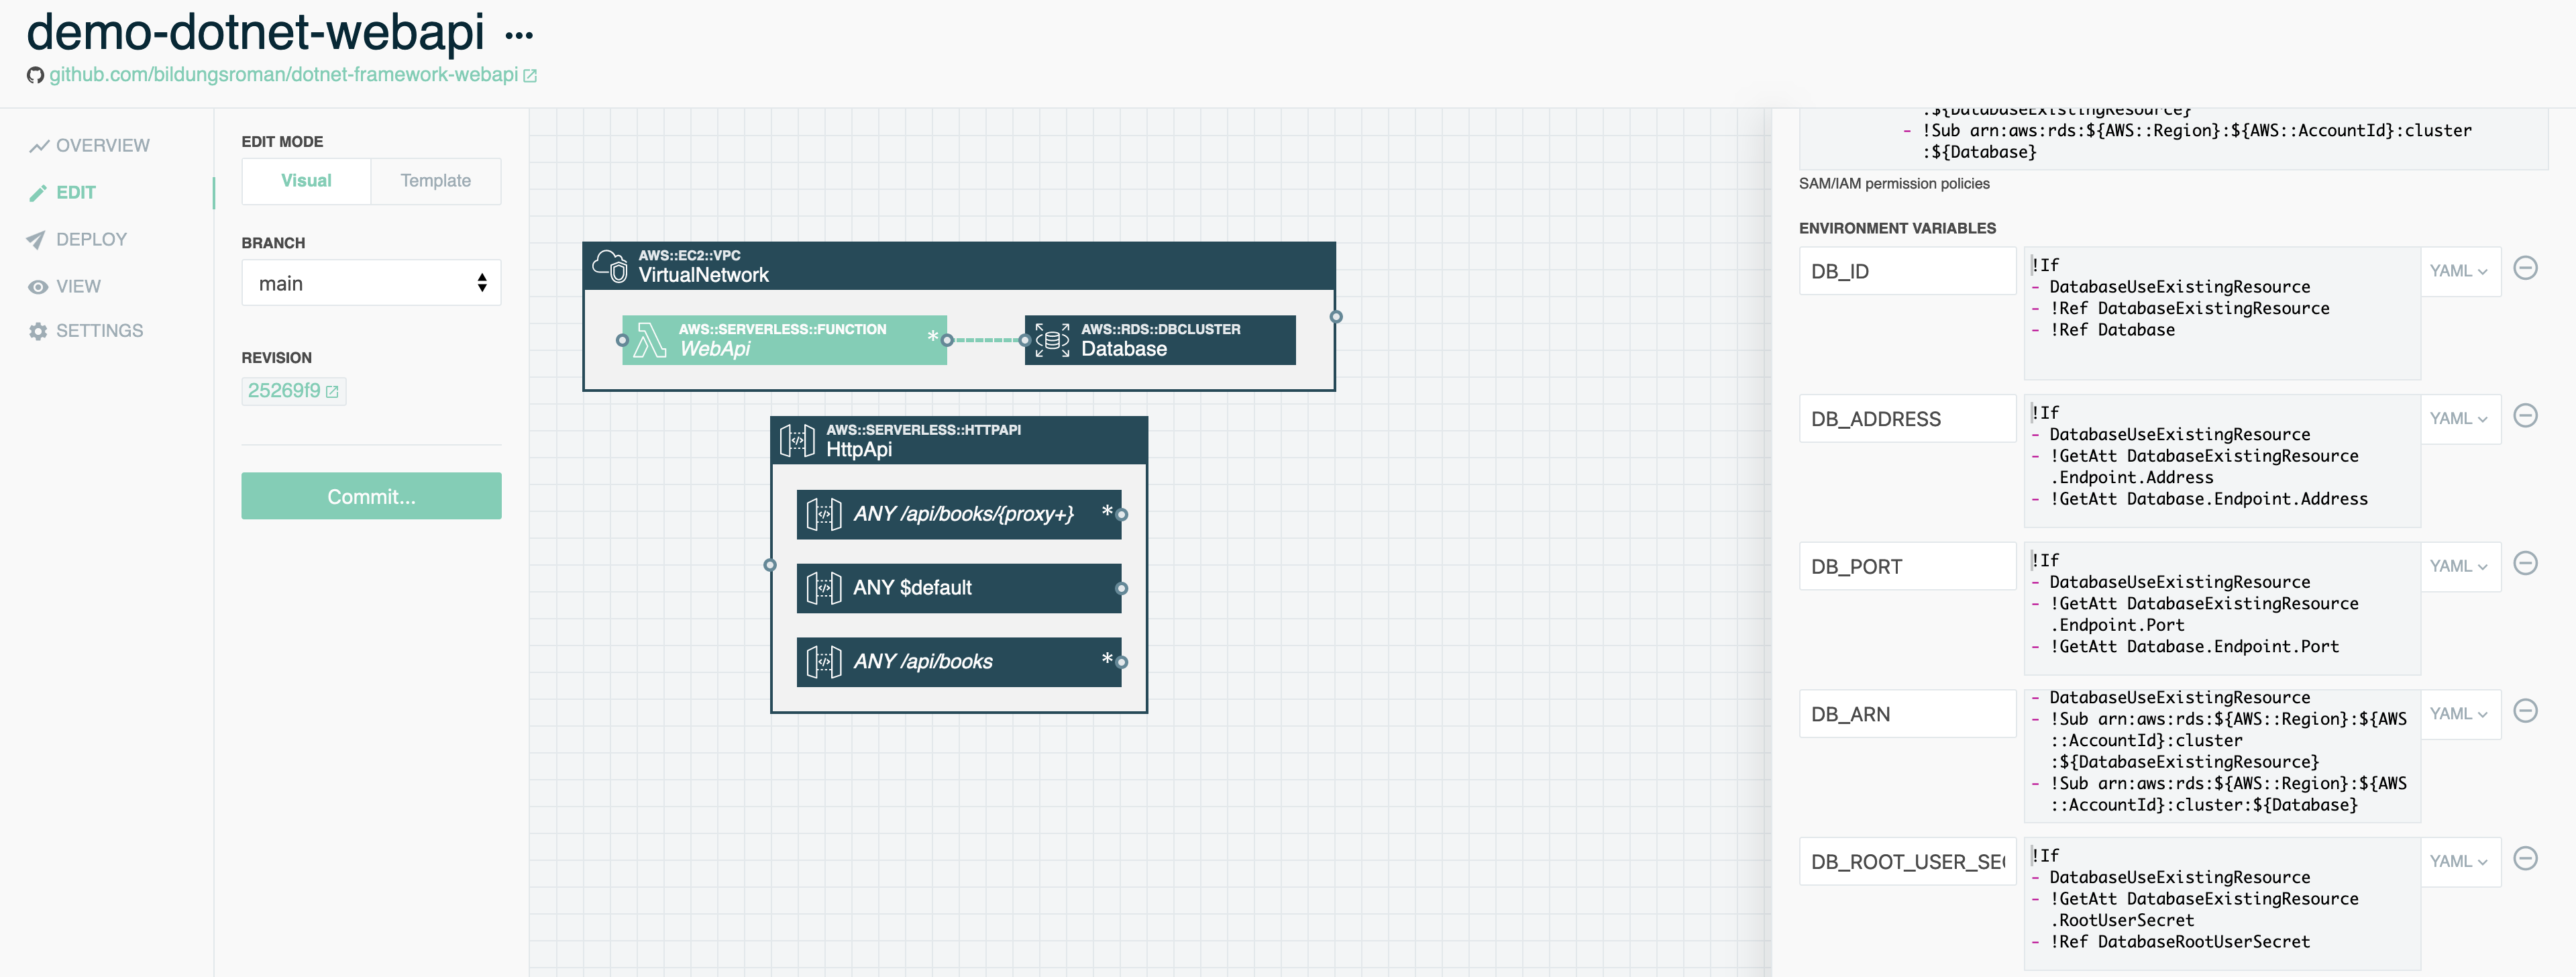Edit the DB_ROOT_USER_SECRET variable name field

[x=1907, y=862]
